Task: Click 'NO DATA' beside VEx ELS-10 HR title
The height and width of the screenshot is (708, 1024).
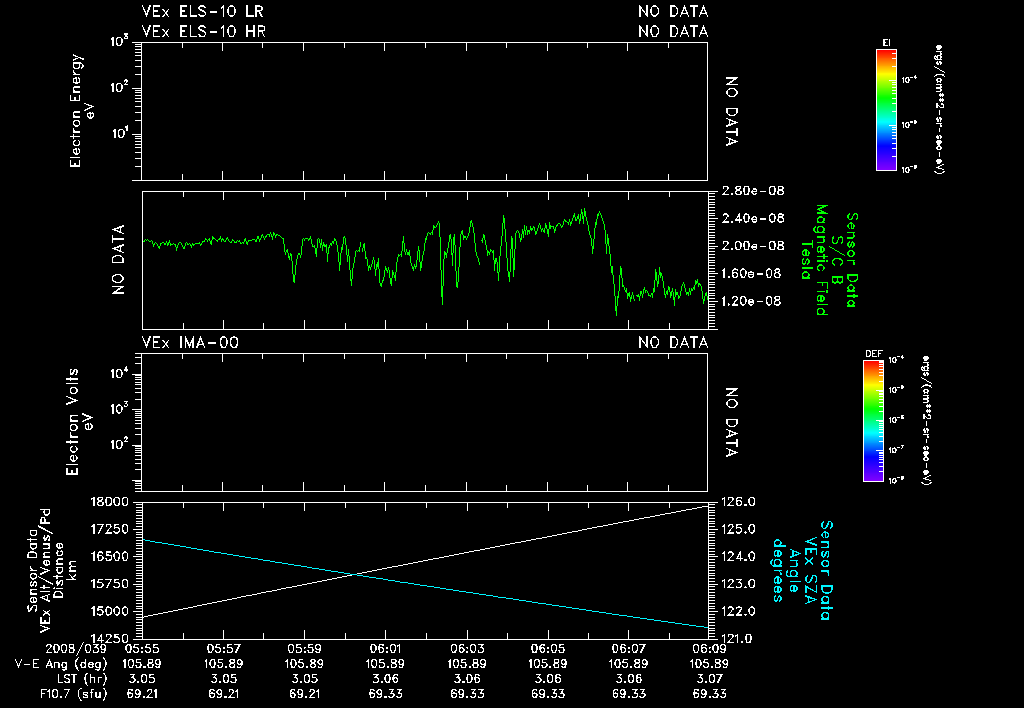Action: [673, 31]
